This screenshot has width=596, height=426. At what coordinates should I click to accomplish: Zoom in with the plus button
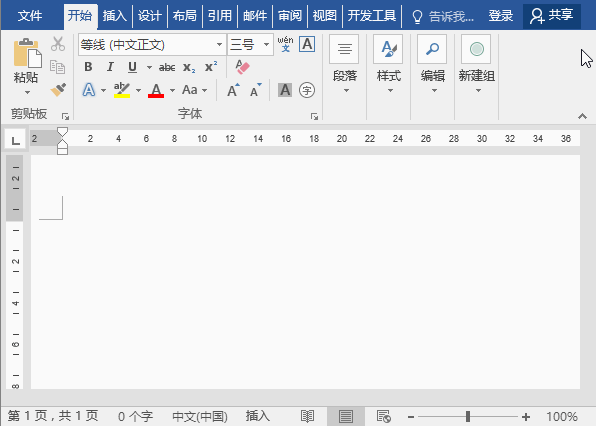pyautogui.click(x=526, y=417)
